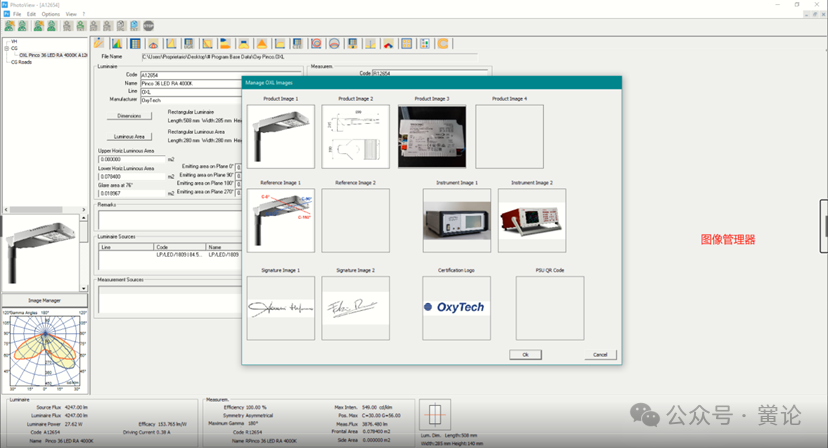Select the VH tree item

14,41
